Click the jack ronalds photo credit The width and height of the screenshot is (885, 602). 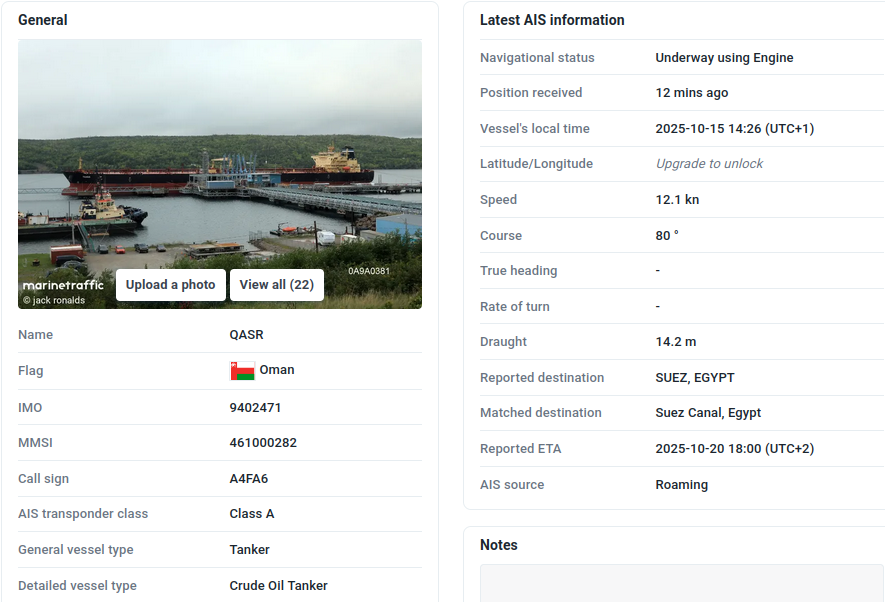54,300
